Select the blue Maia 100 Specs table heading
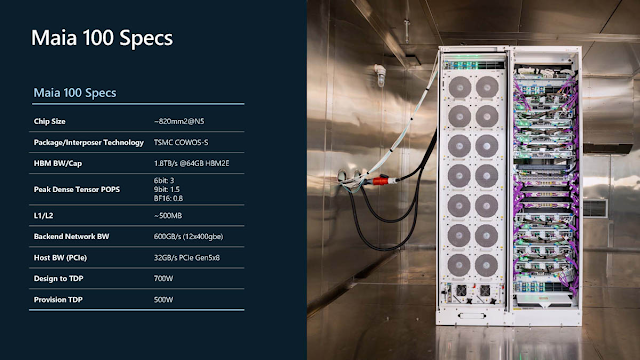 (75, 93)
